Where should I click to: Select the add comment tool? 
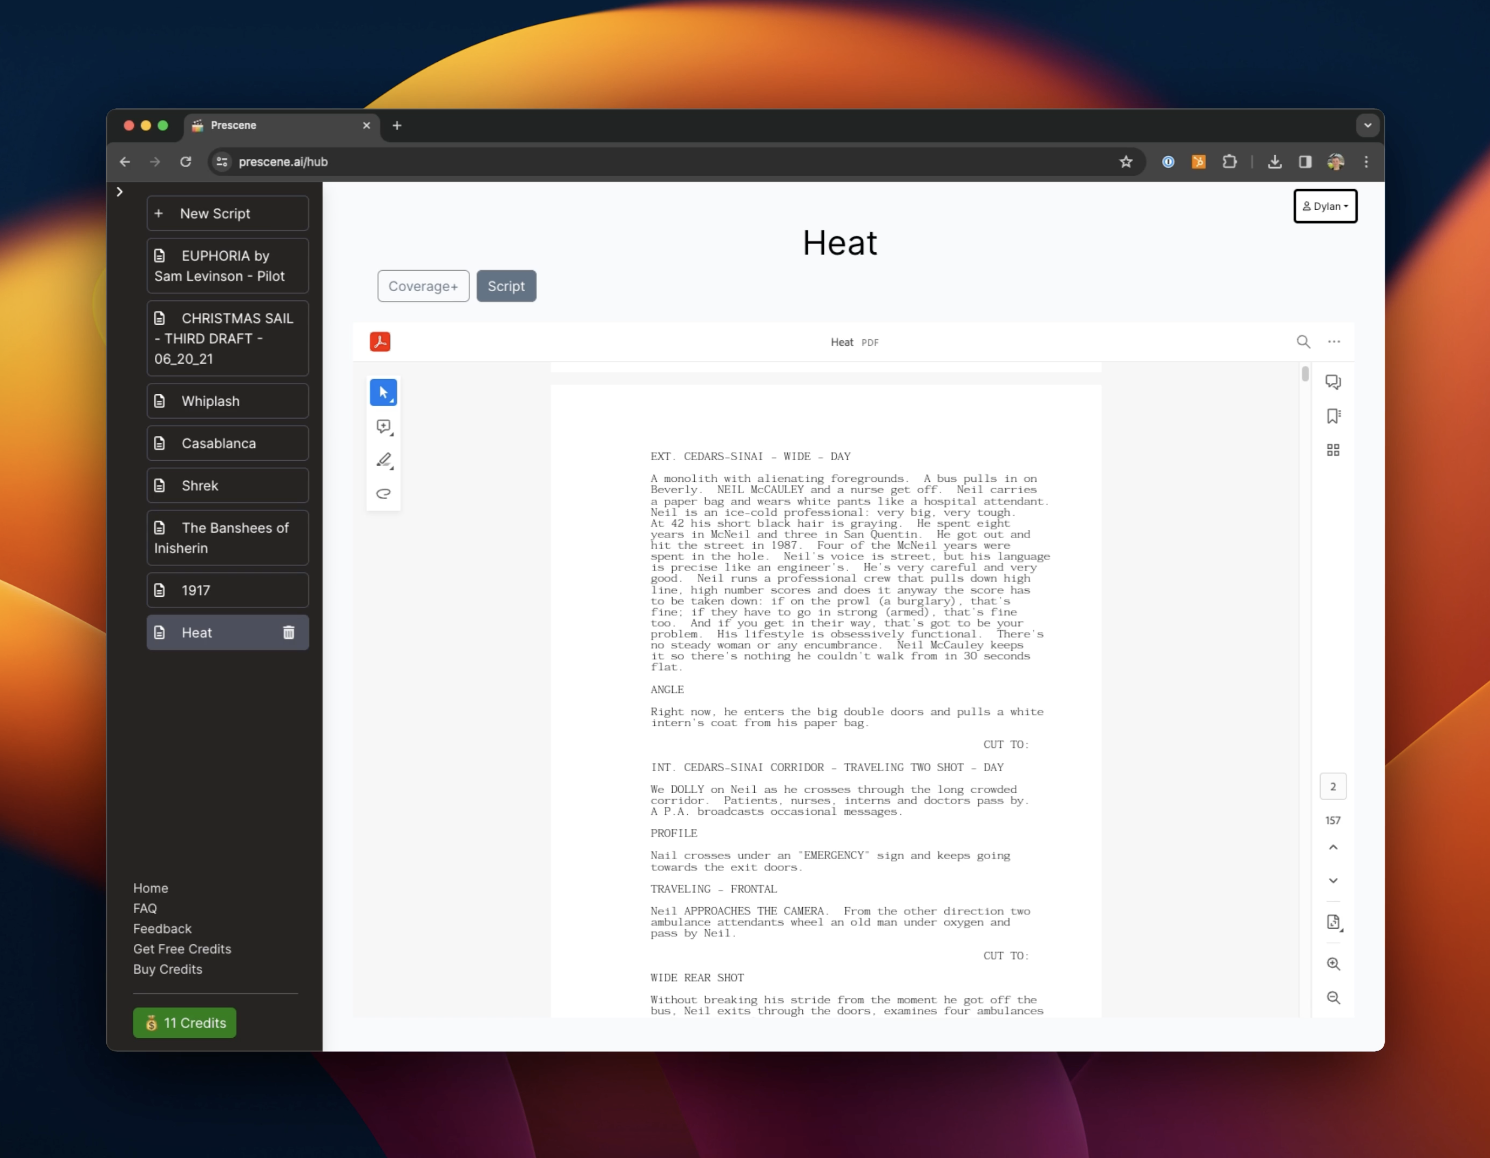tap(383, 427)
